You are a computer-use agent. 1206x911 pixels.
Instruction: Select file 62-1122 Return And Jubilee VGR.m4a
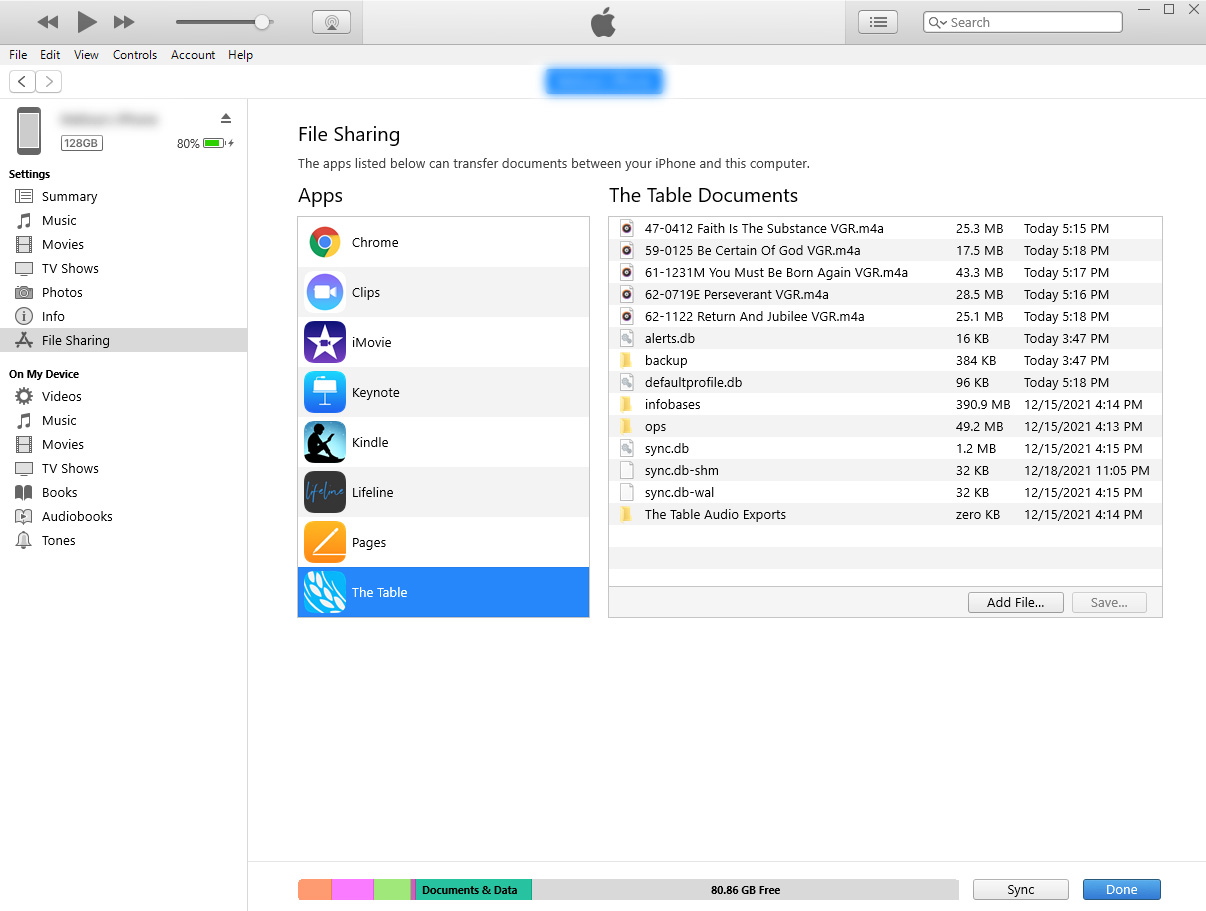point(885,316)
